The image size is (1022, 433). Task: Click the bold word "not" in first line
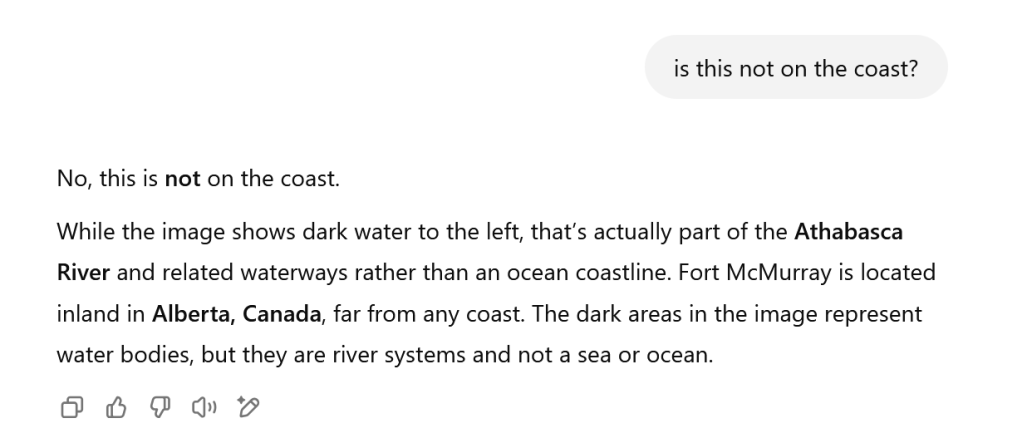click(182, 180)
